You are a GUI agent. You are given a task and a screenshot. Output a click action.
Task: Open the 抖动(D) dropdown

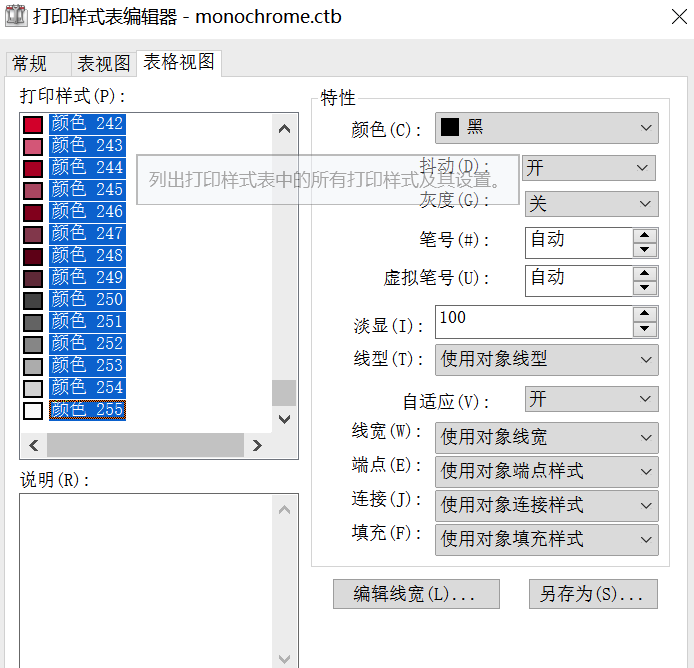pos(589,168)
